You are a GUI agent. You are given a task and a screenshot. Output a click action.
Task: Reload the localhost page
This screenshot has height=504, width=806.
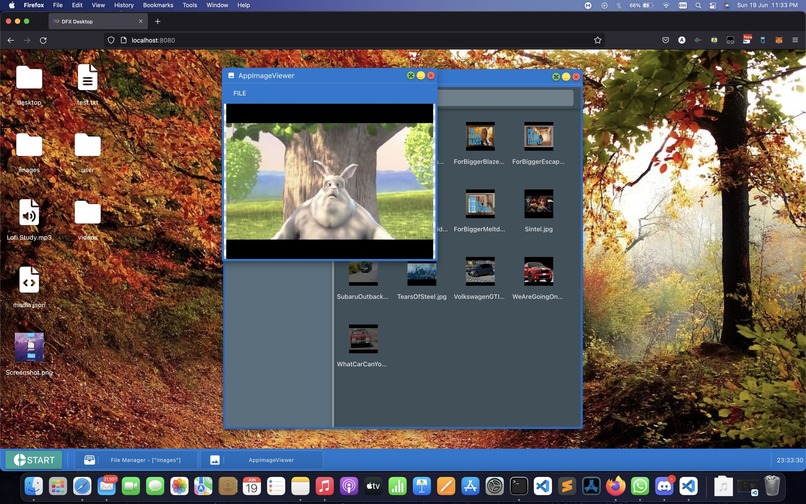tap(43, 40)
